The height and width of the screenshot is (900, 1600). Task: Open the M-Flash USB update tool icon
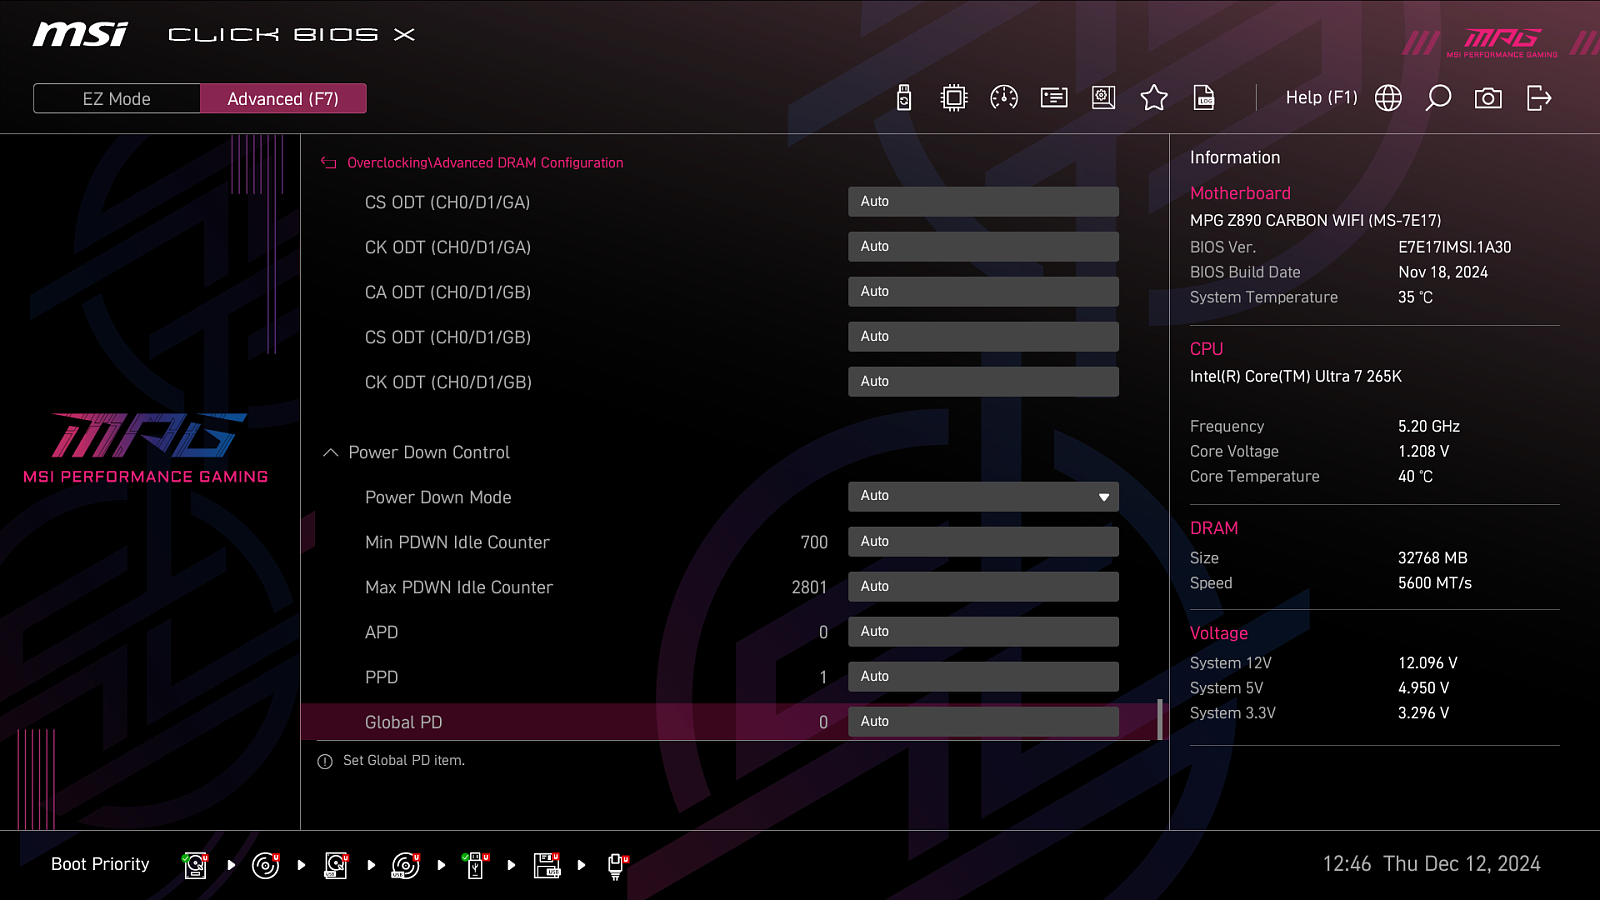tap(904, 98)
